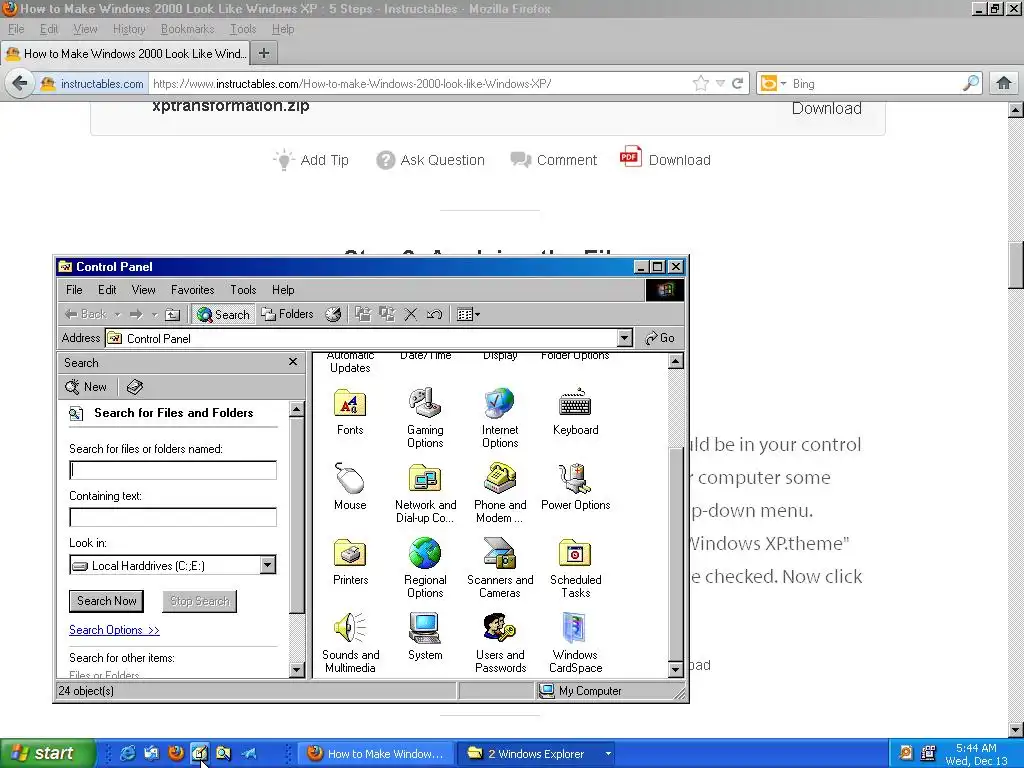Open Regional Options globe icon

pos(425,569)
